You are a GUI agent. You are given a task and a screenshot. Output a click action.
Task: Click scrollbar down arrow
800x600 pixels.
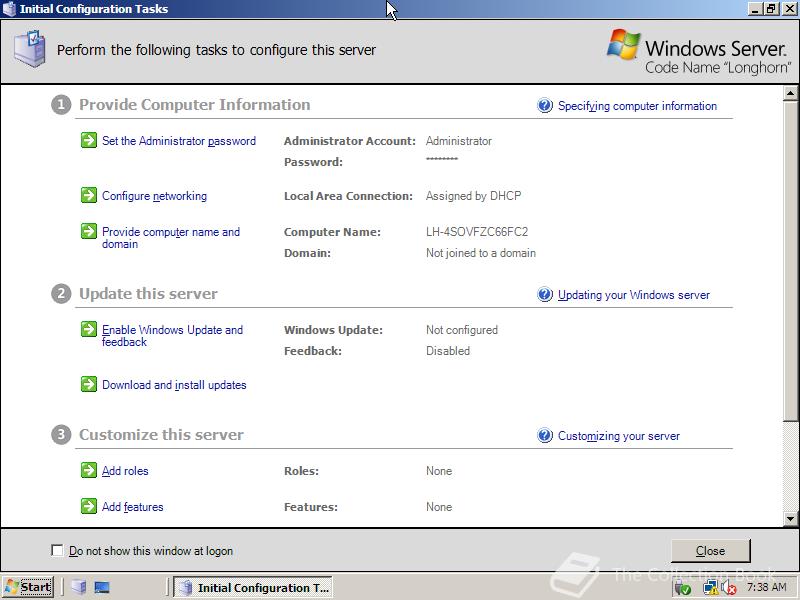(x=790, y=519)
